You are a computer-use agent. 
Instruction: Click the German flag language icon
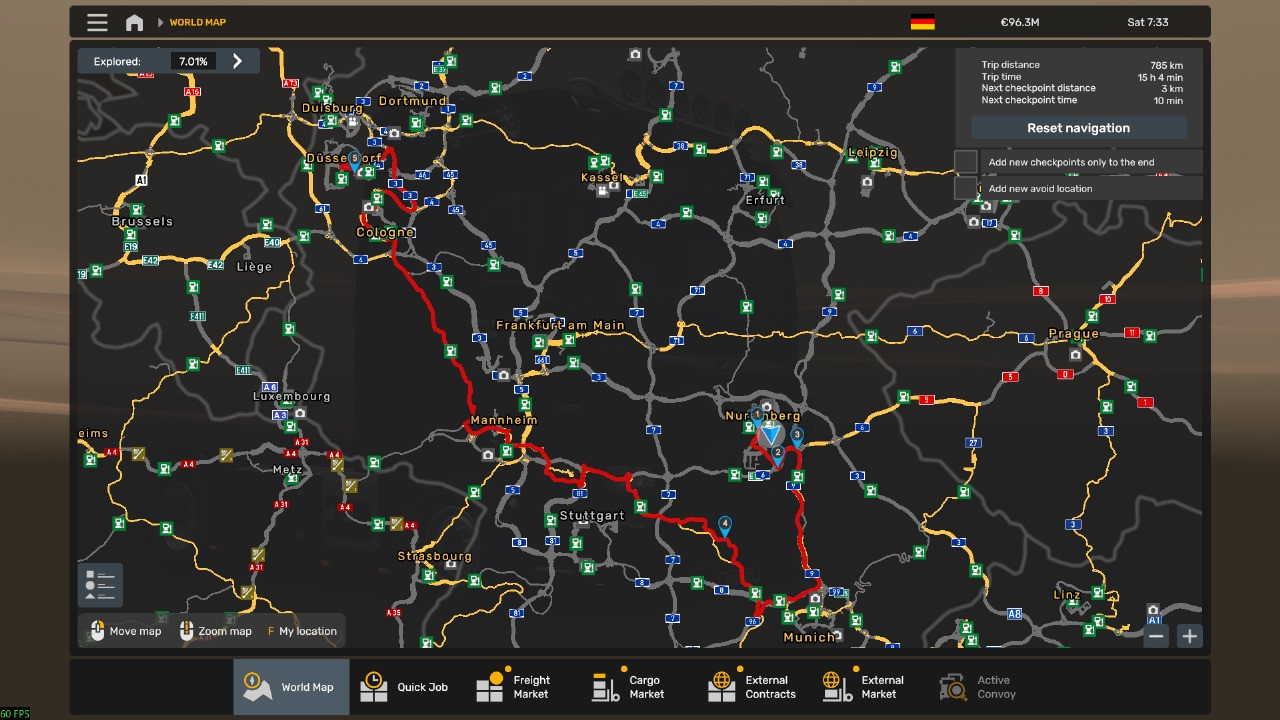[922, 22]
